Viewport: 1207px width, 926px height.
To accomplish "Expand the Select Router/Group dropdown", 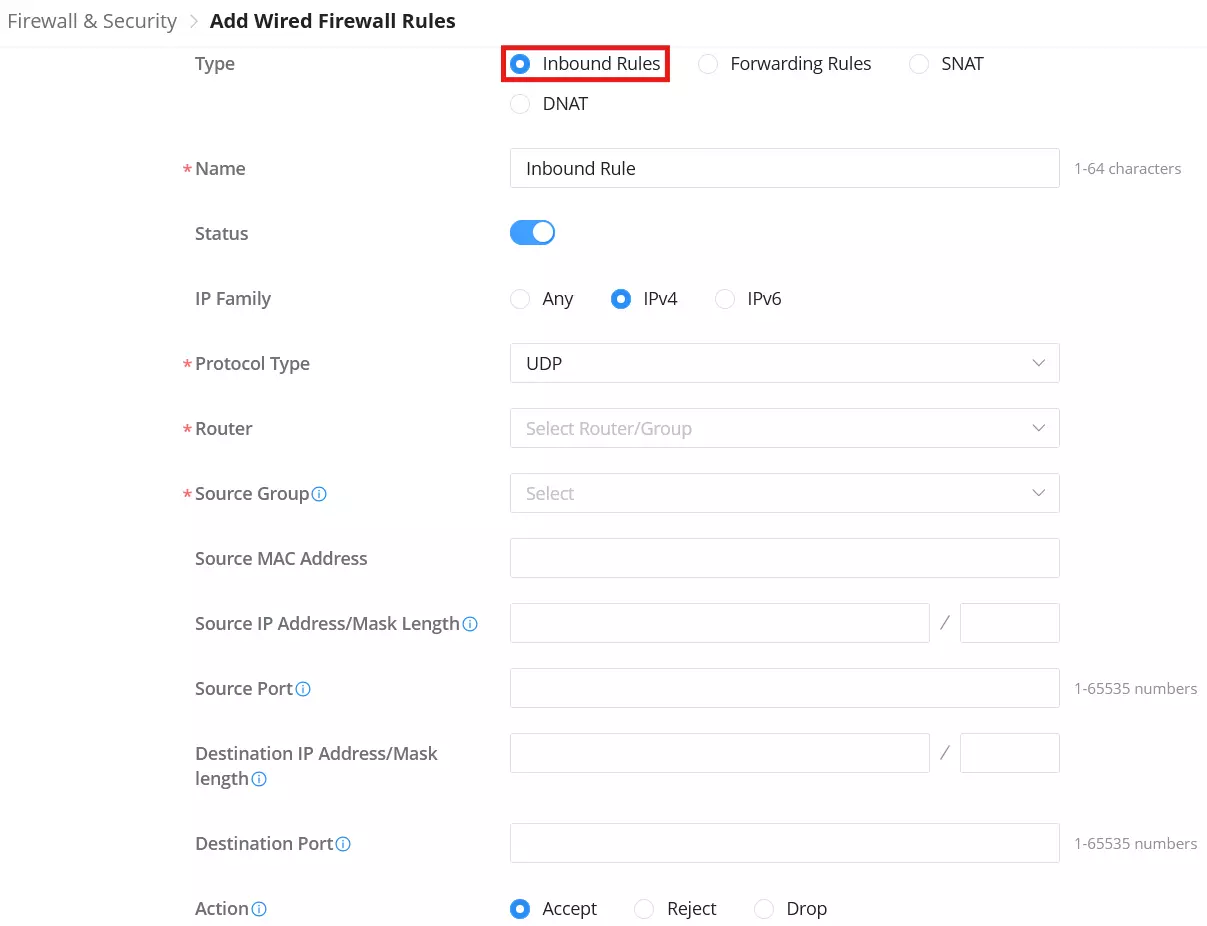I will click(784, 428).
